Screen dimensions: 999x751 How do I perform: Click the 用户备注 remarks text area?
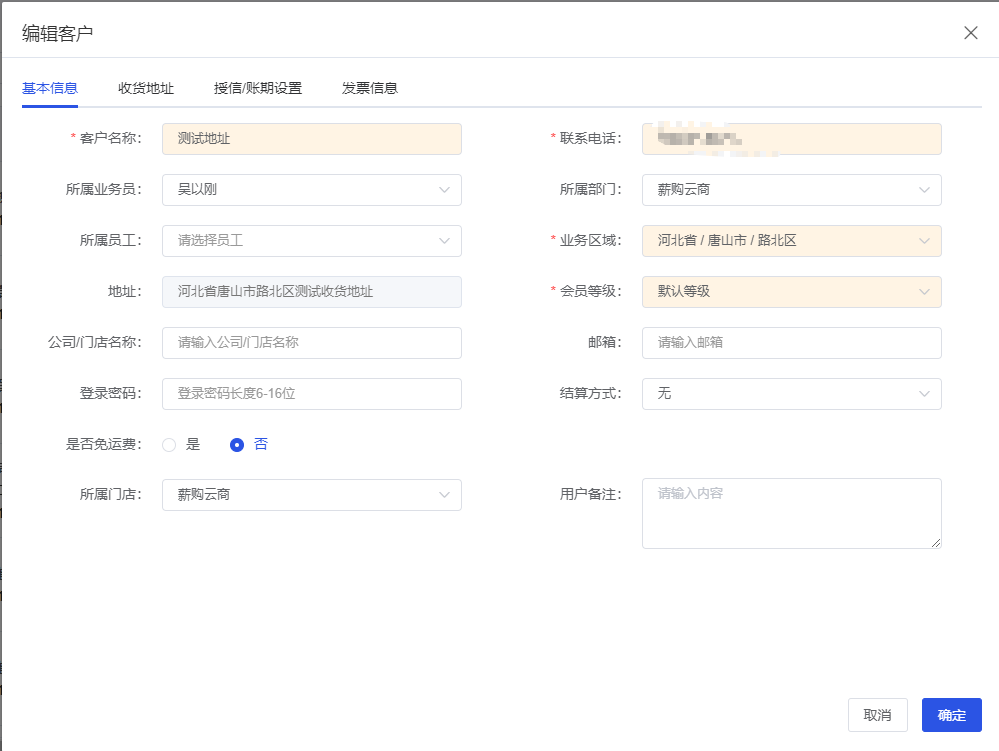[x=790, y=513]
